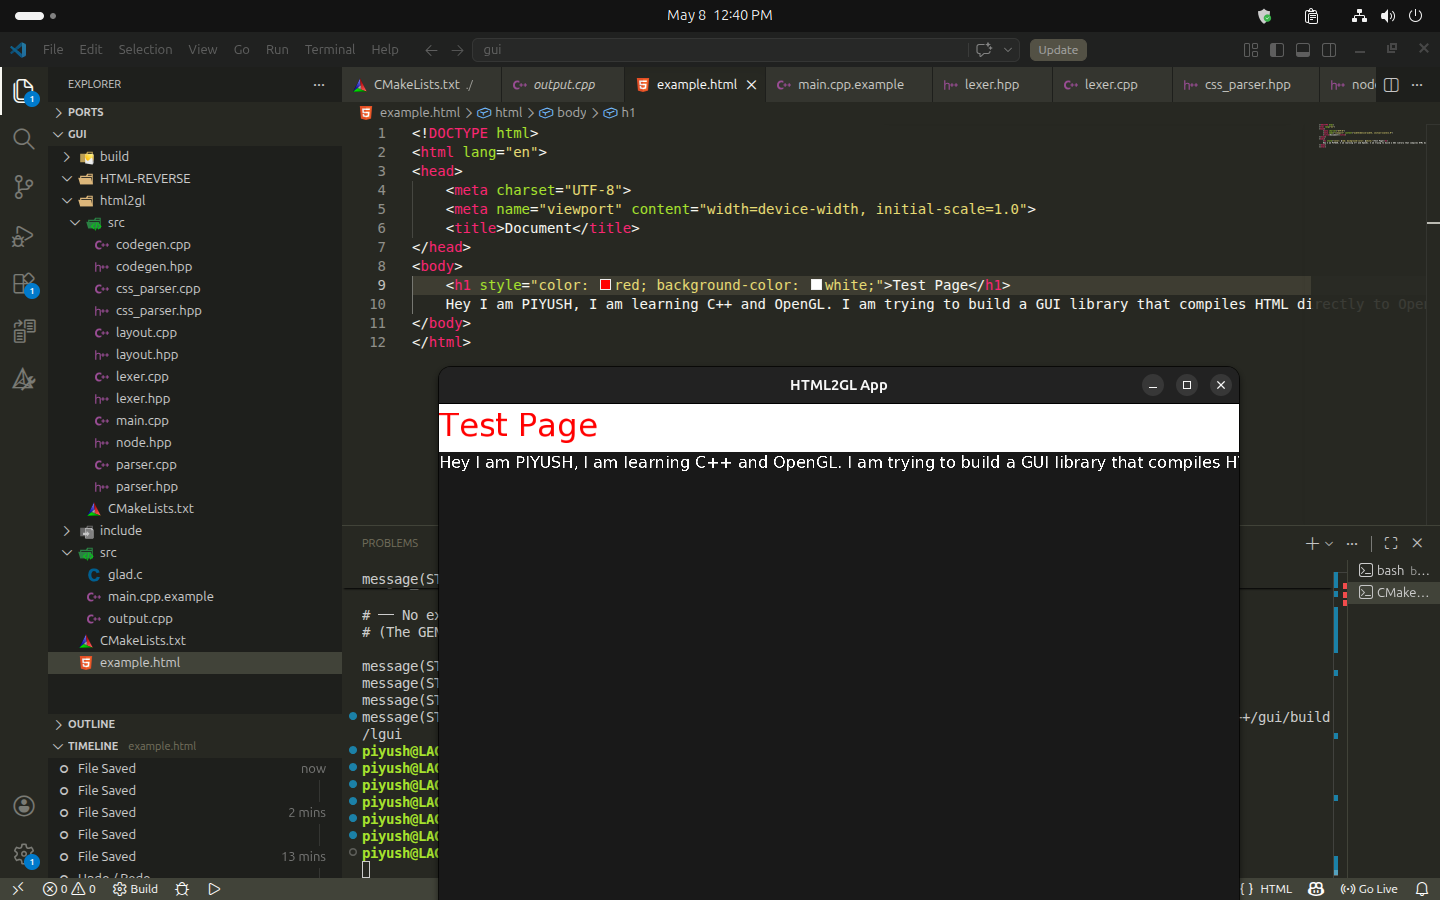Open Source Control view
The image size is (1440, 900).
point(24,187)
